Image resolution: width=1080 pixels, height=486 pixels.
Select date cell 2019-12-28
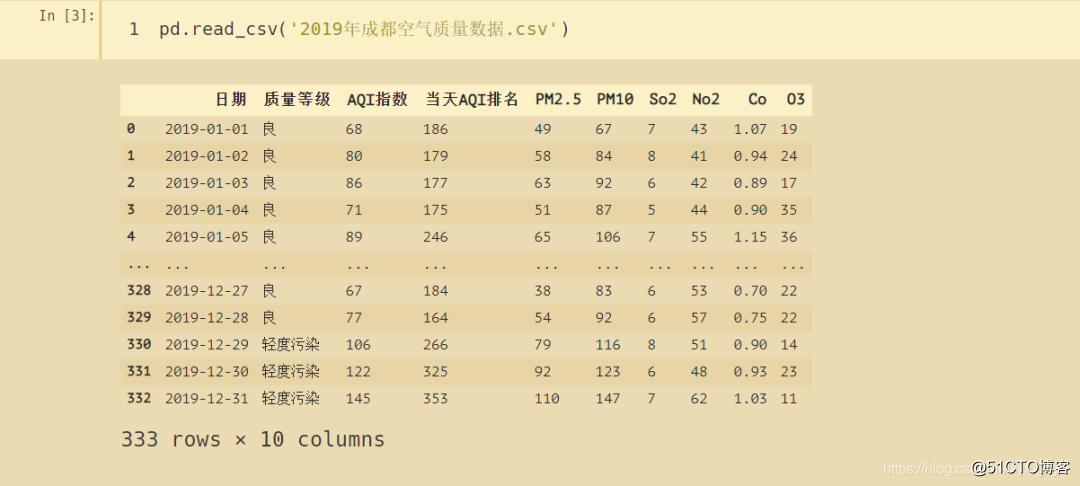pos(207,317)
